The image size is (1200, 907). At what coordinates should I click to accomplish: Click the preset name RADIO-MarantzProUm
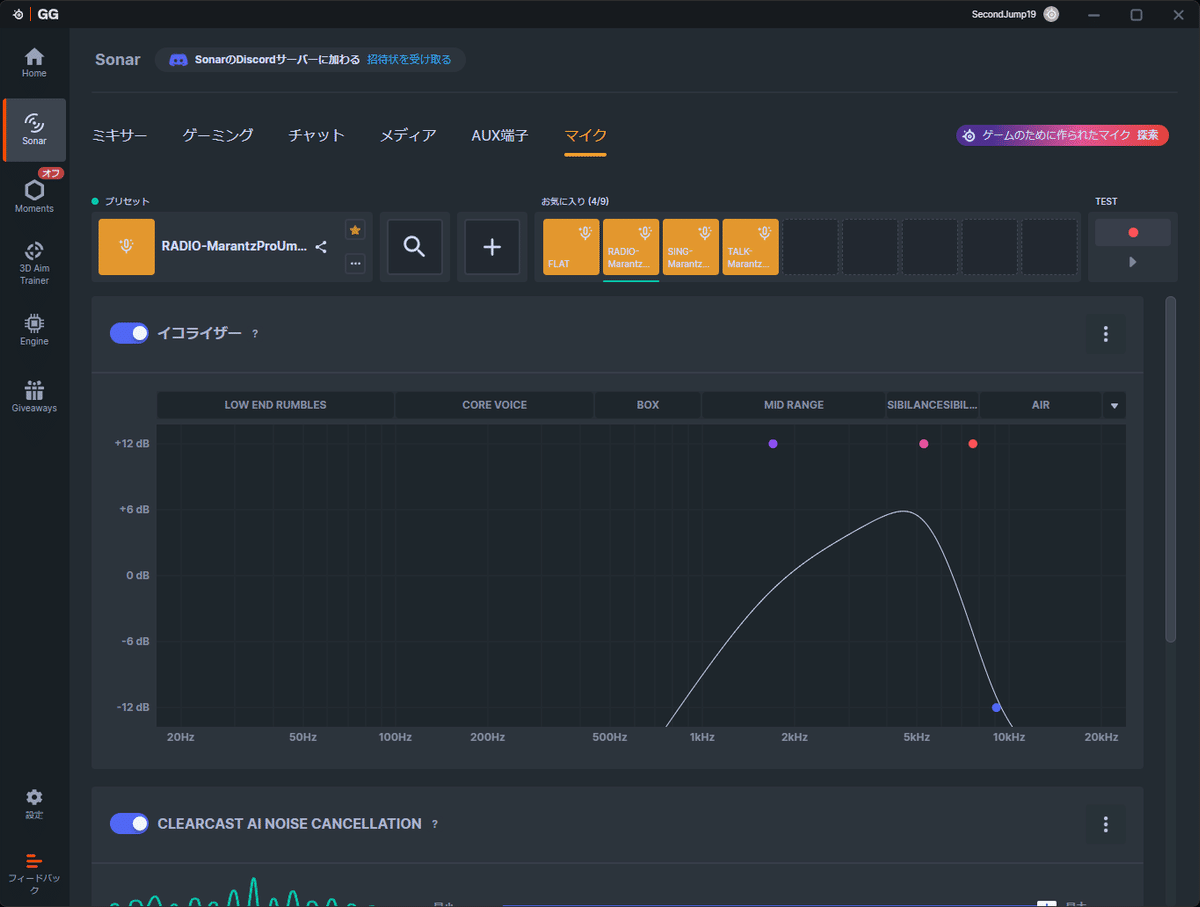235,247
